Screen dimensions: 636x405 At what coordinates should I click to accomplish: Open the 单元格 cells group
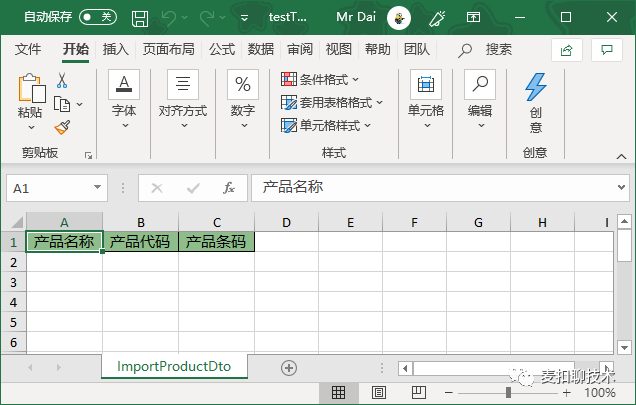426,99
